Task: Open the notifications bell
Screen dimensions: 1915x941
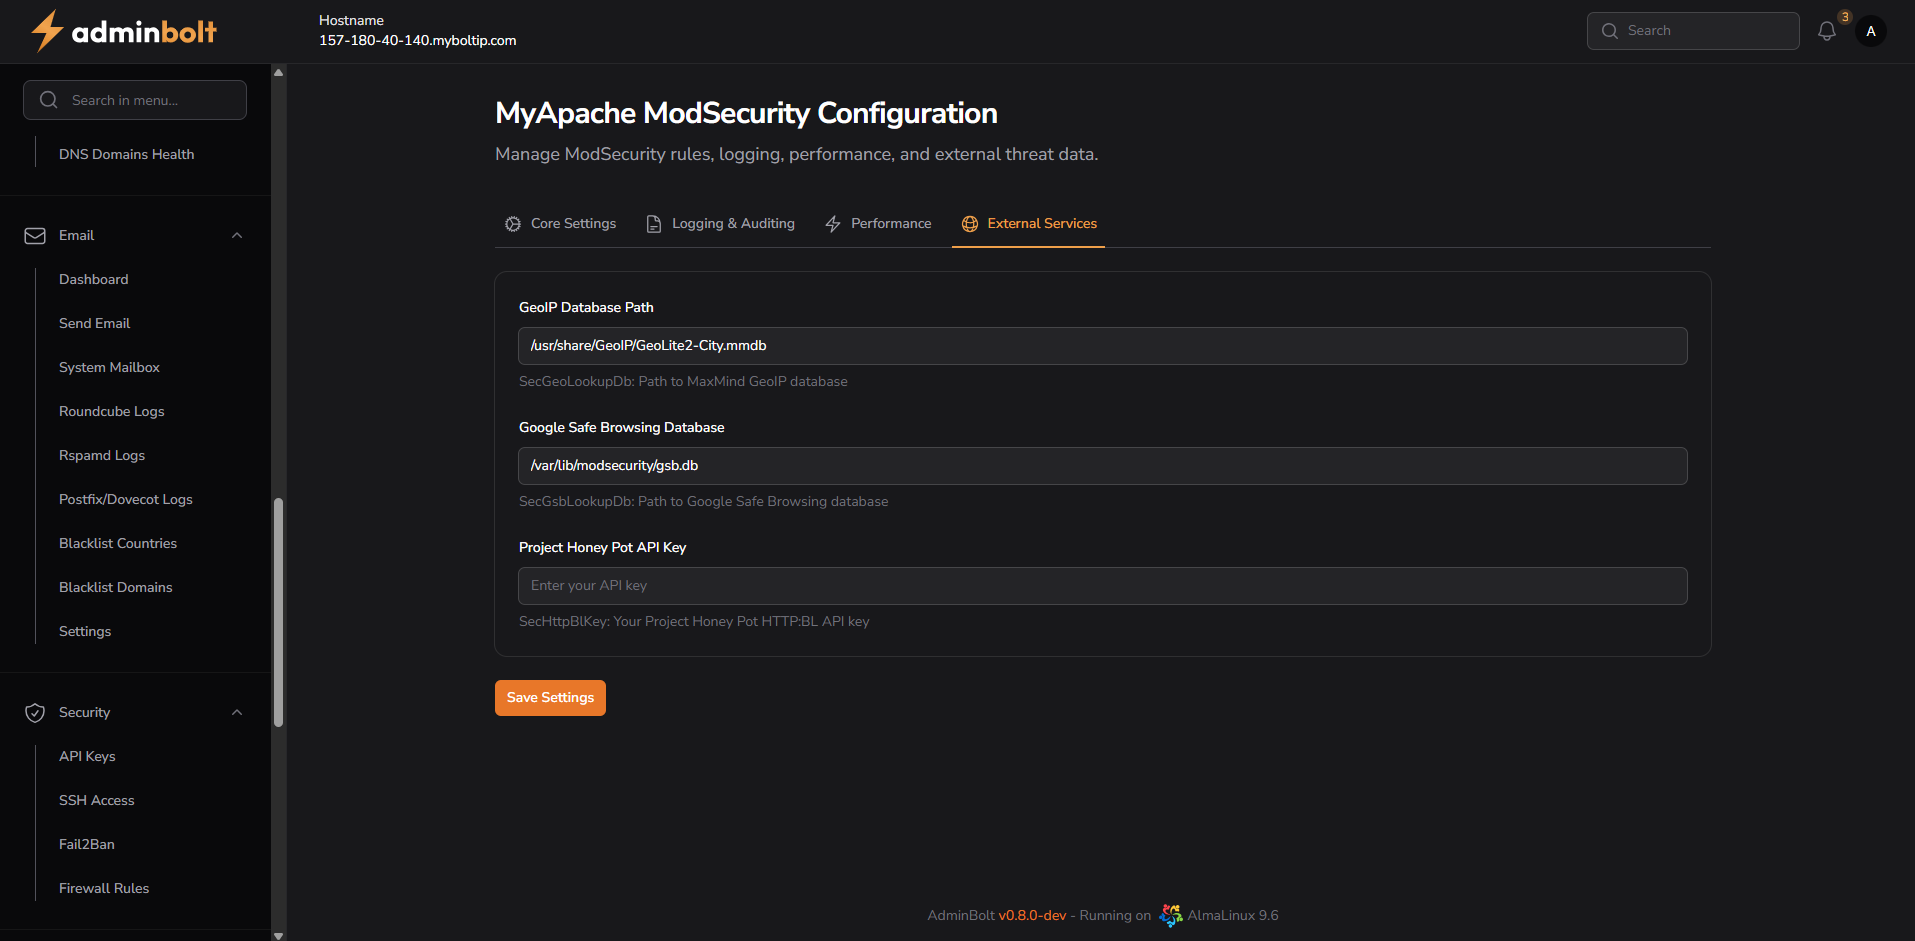Action: click(1826, 31)
